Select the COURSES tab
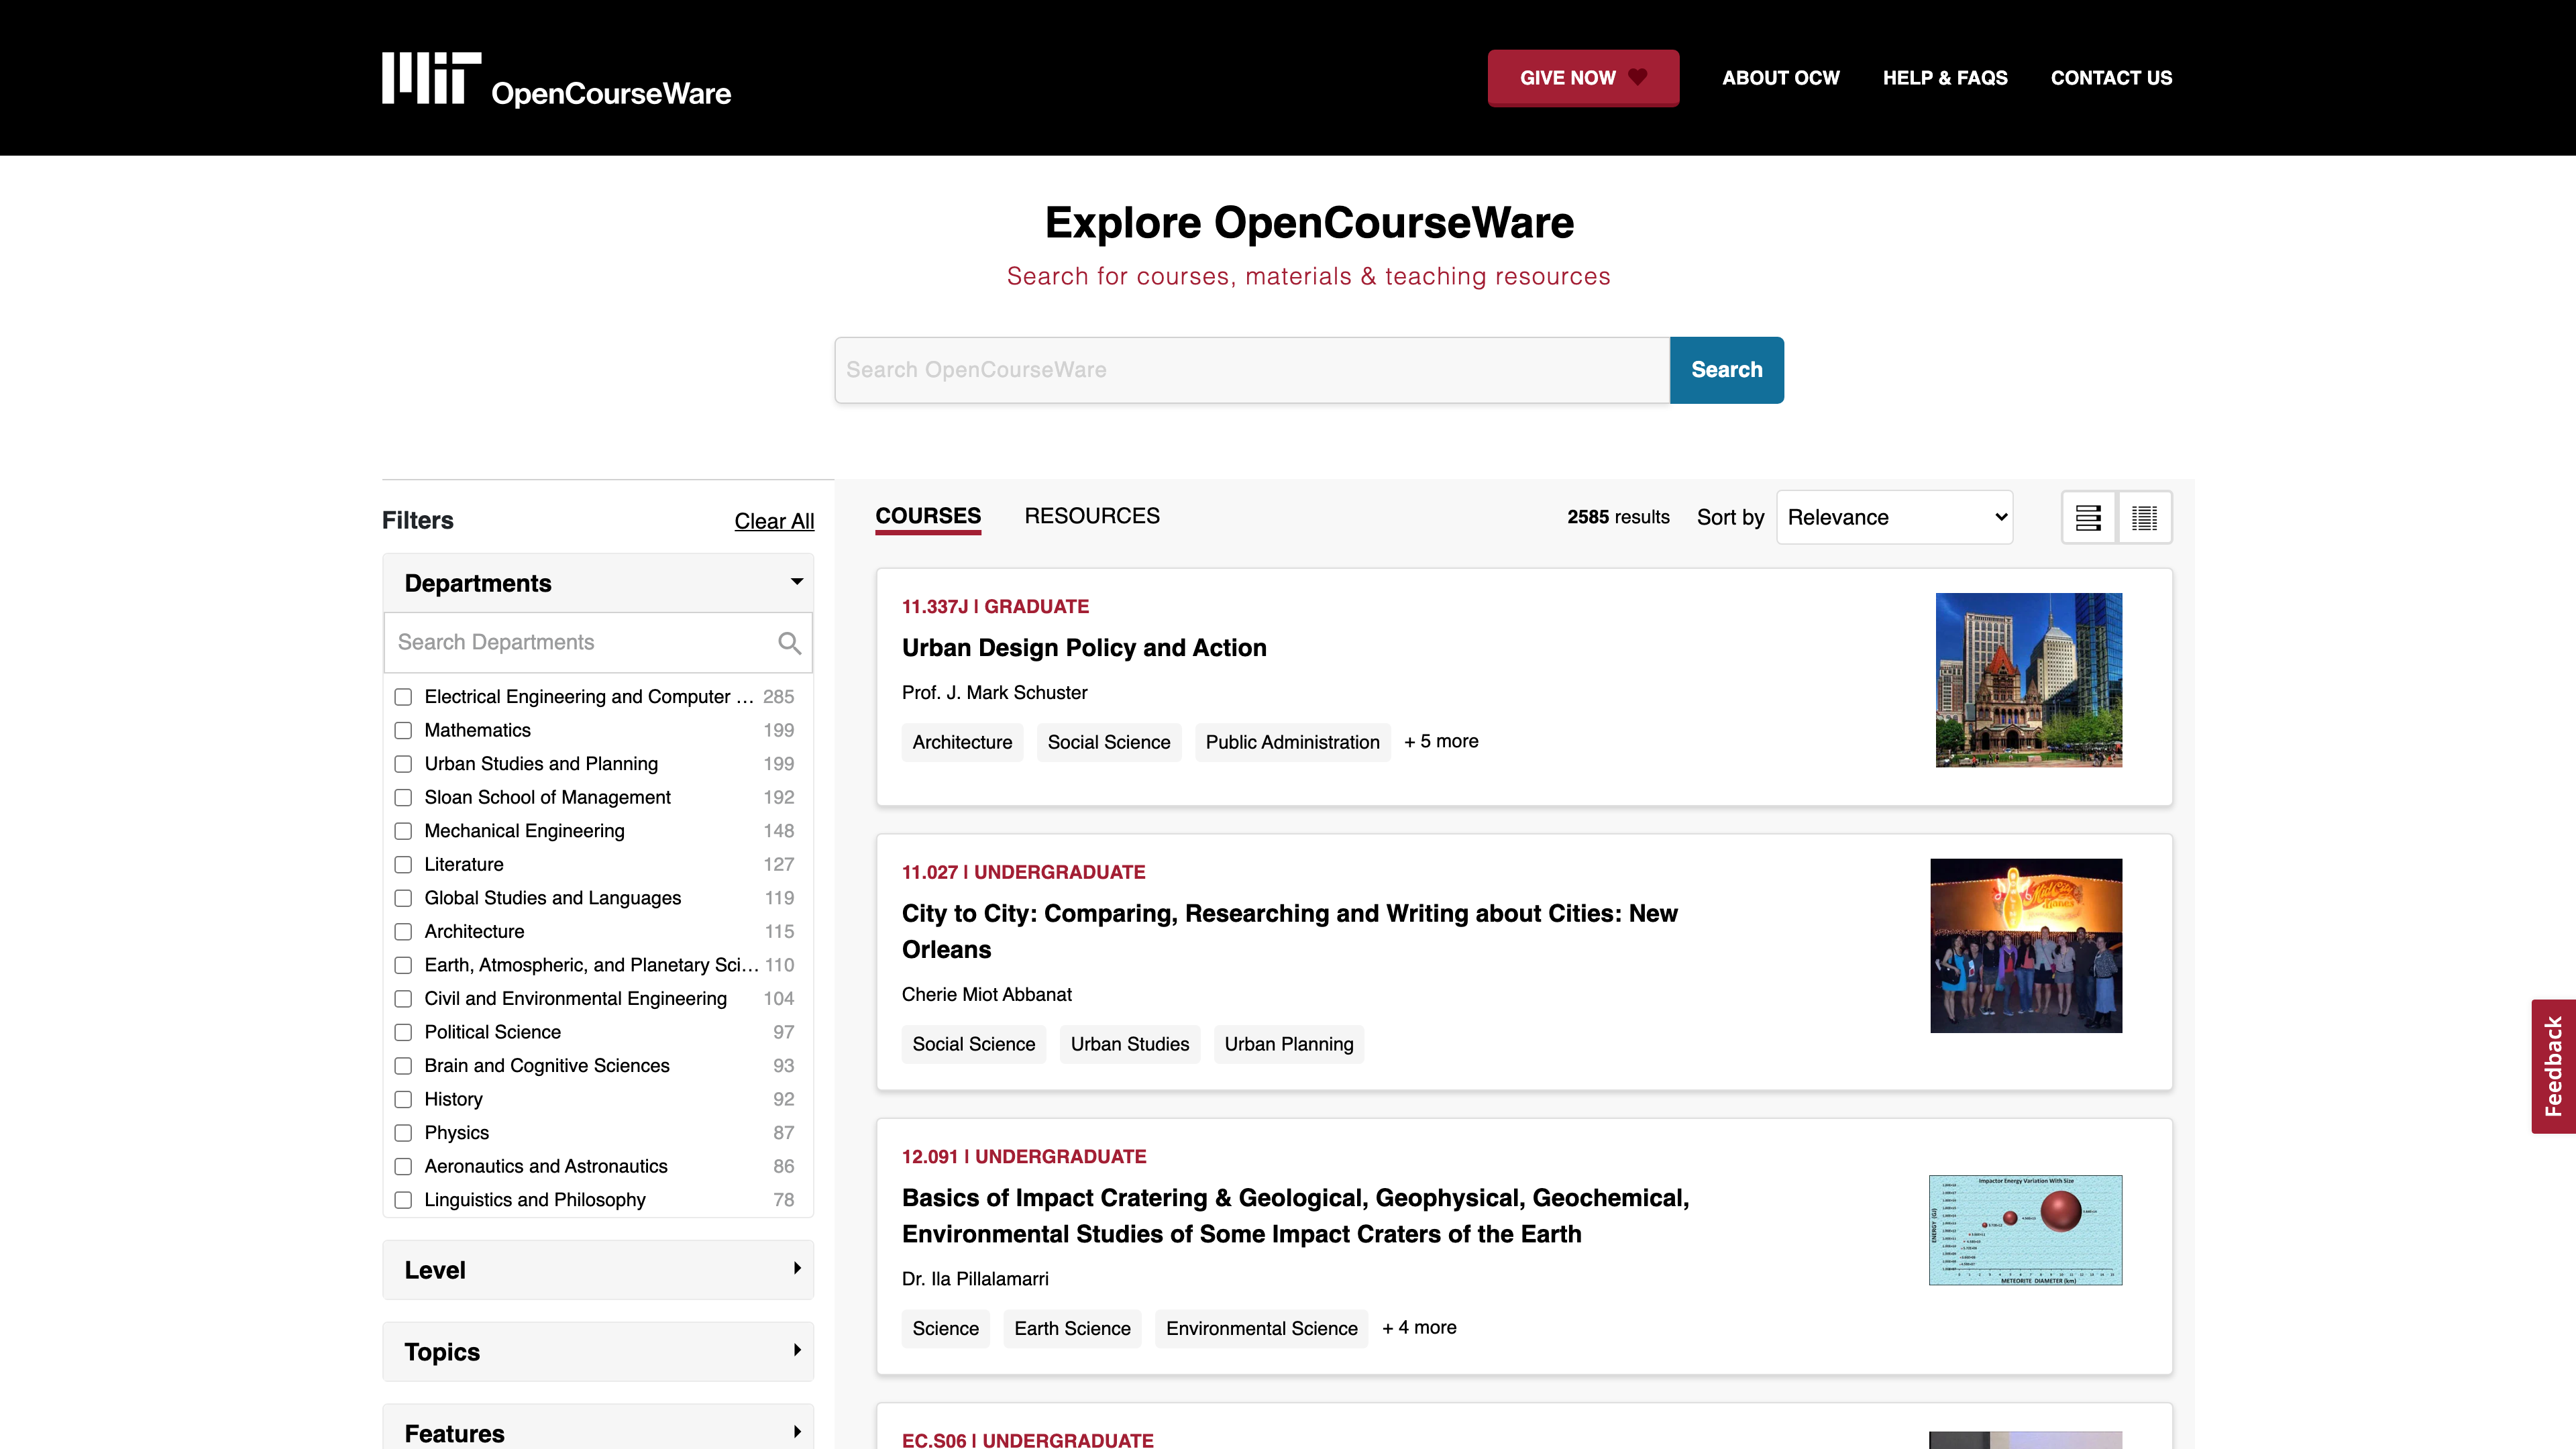The image size is (2576, 1449). click(x=928, y=516)
